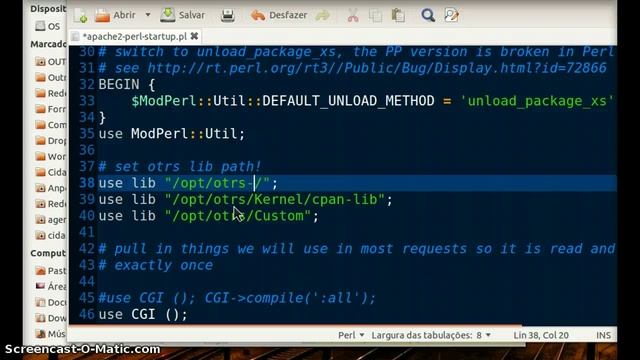
Task: Click the Print icon in toolbar
Action: pyautogui.click(x=228, y=16)
